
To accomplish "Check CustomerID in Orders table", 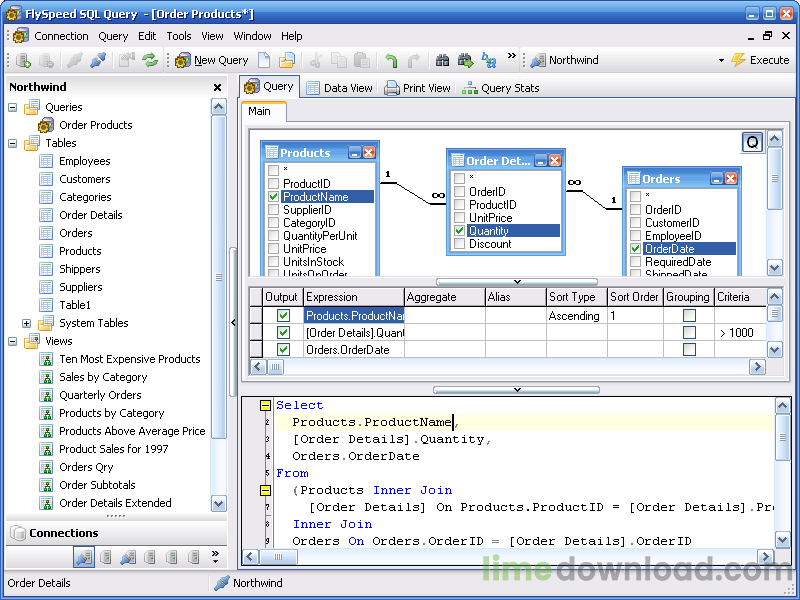I will (635, 222).
